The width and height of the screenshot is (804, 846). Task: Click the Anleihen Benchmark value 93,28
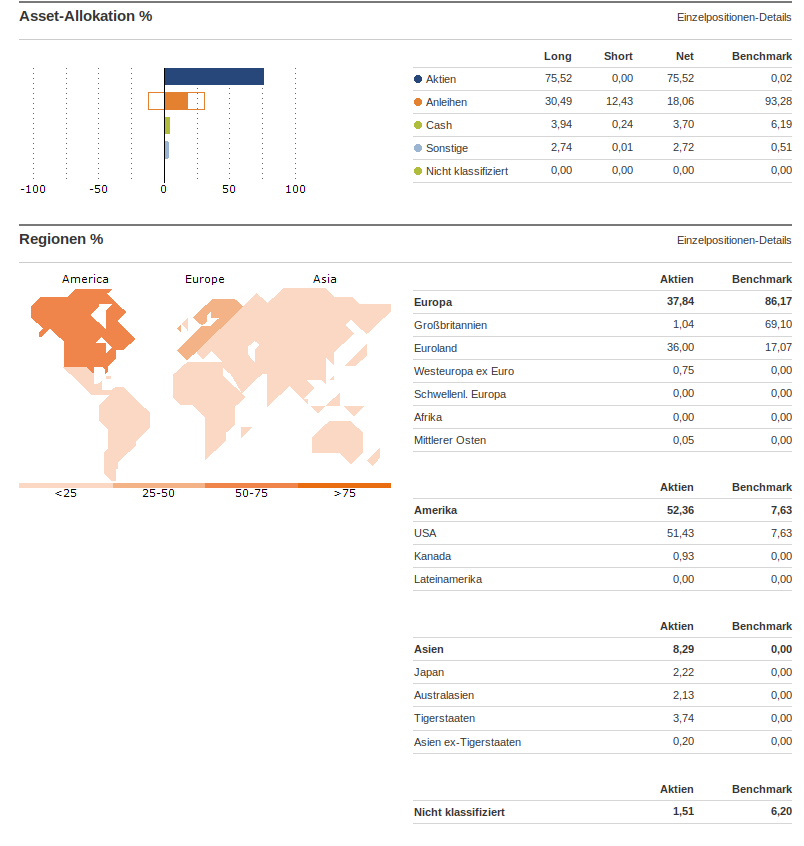pyautogui.click(x=778, y=101)
